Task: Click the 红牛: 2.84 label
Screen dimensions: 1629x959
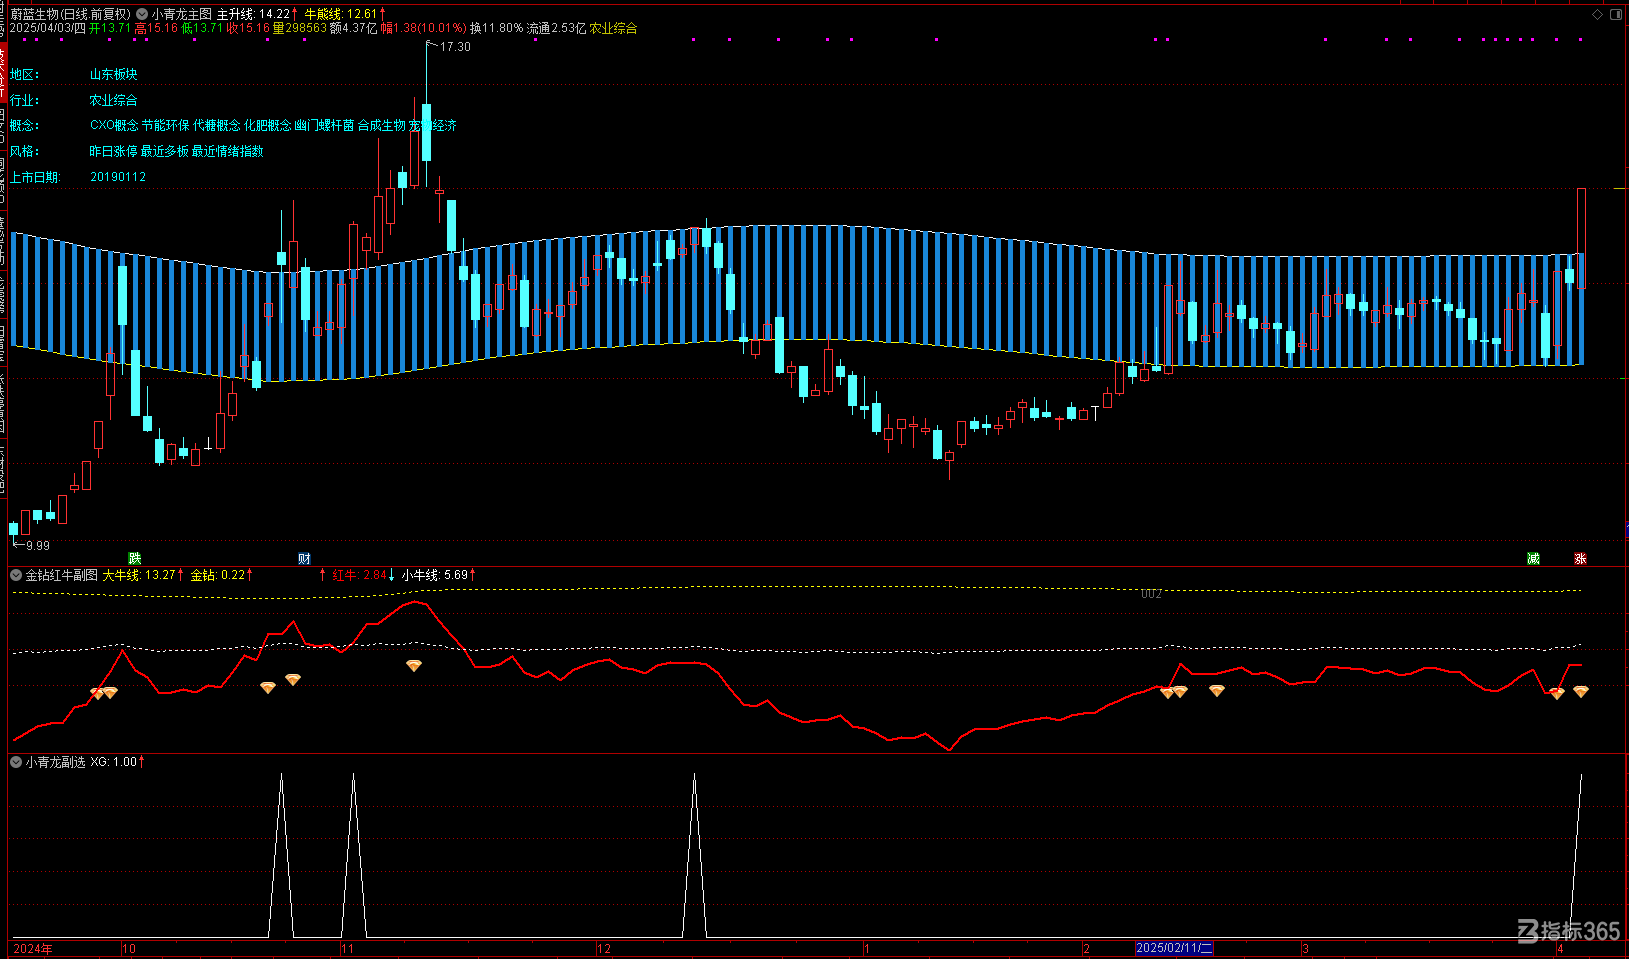Action: coord(359,575)
